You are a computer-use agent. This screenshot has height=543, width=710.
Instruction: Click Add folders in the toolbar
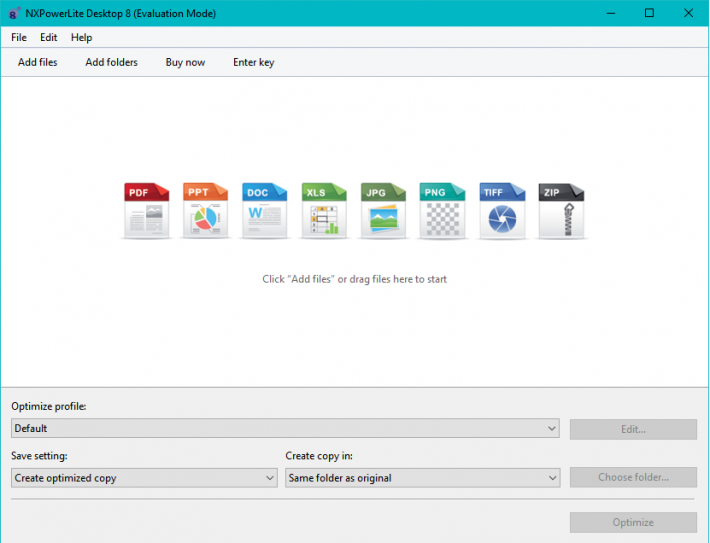[111, 62]
